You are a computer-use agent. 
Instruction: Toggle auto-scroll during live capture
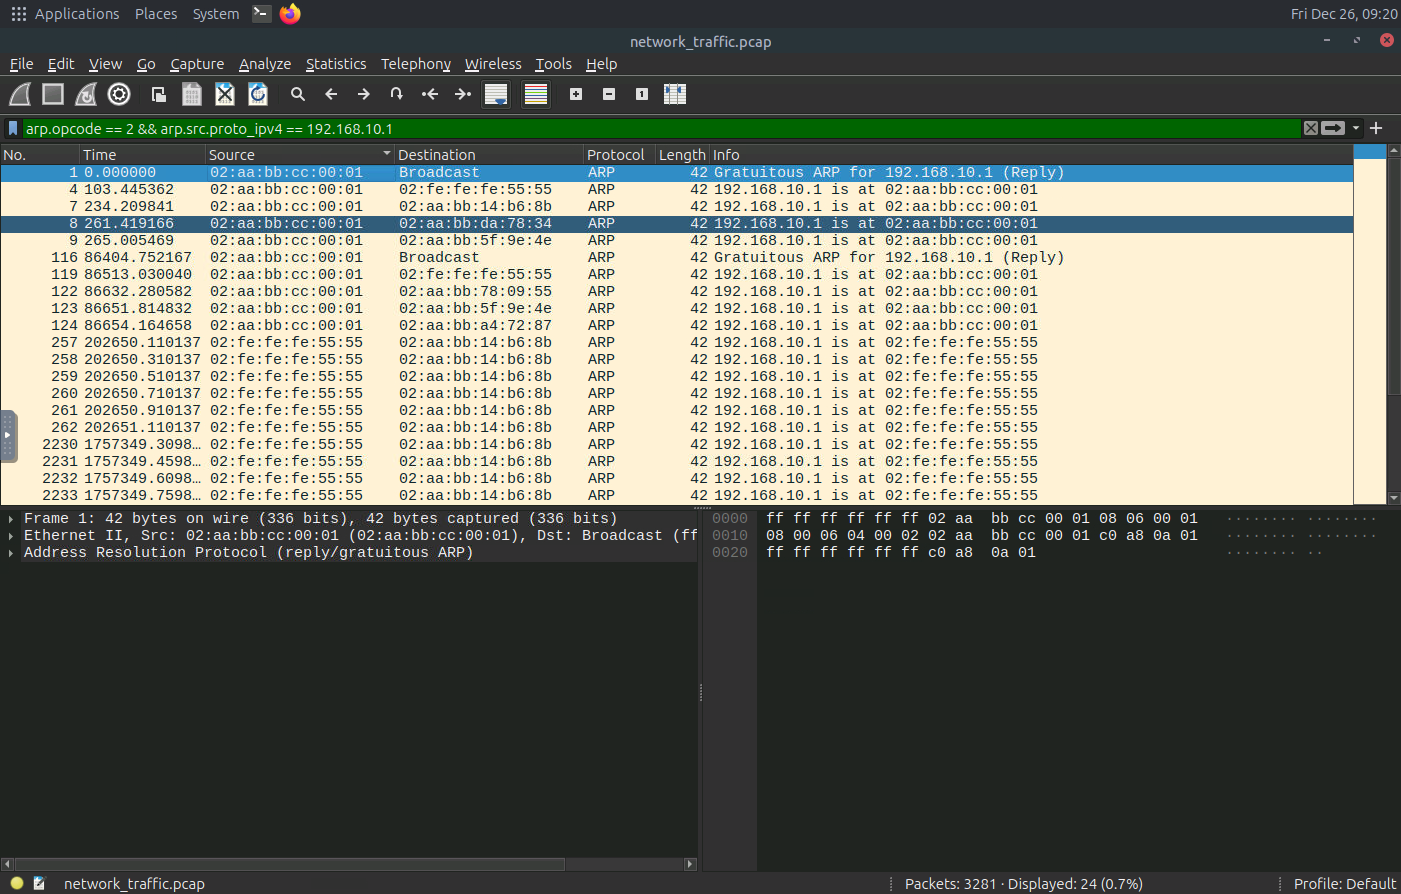496,94
